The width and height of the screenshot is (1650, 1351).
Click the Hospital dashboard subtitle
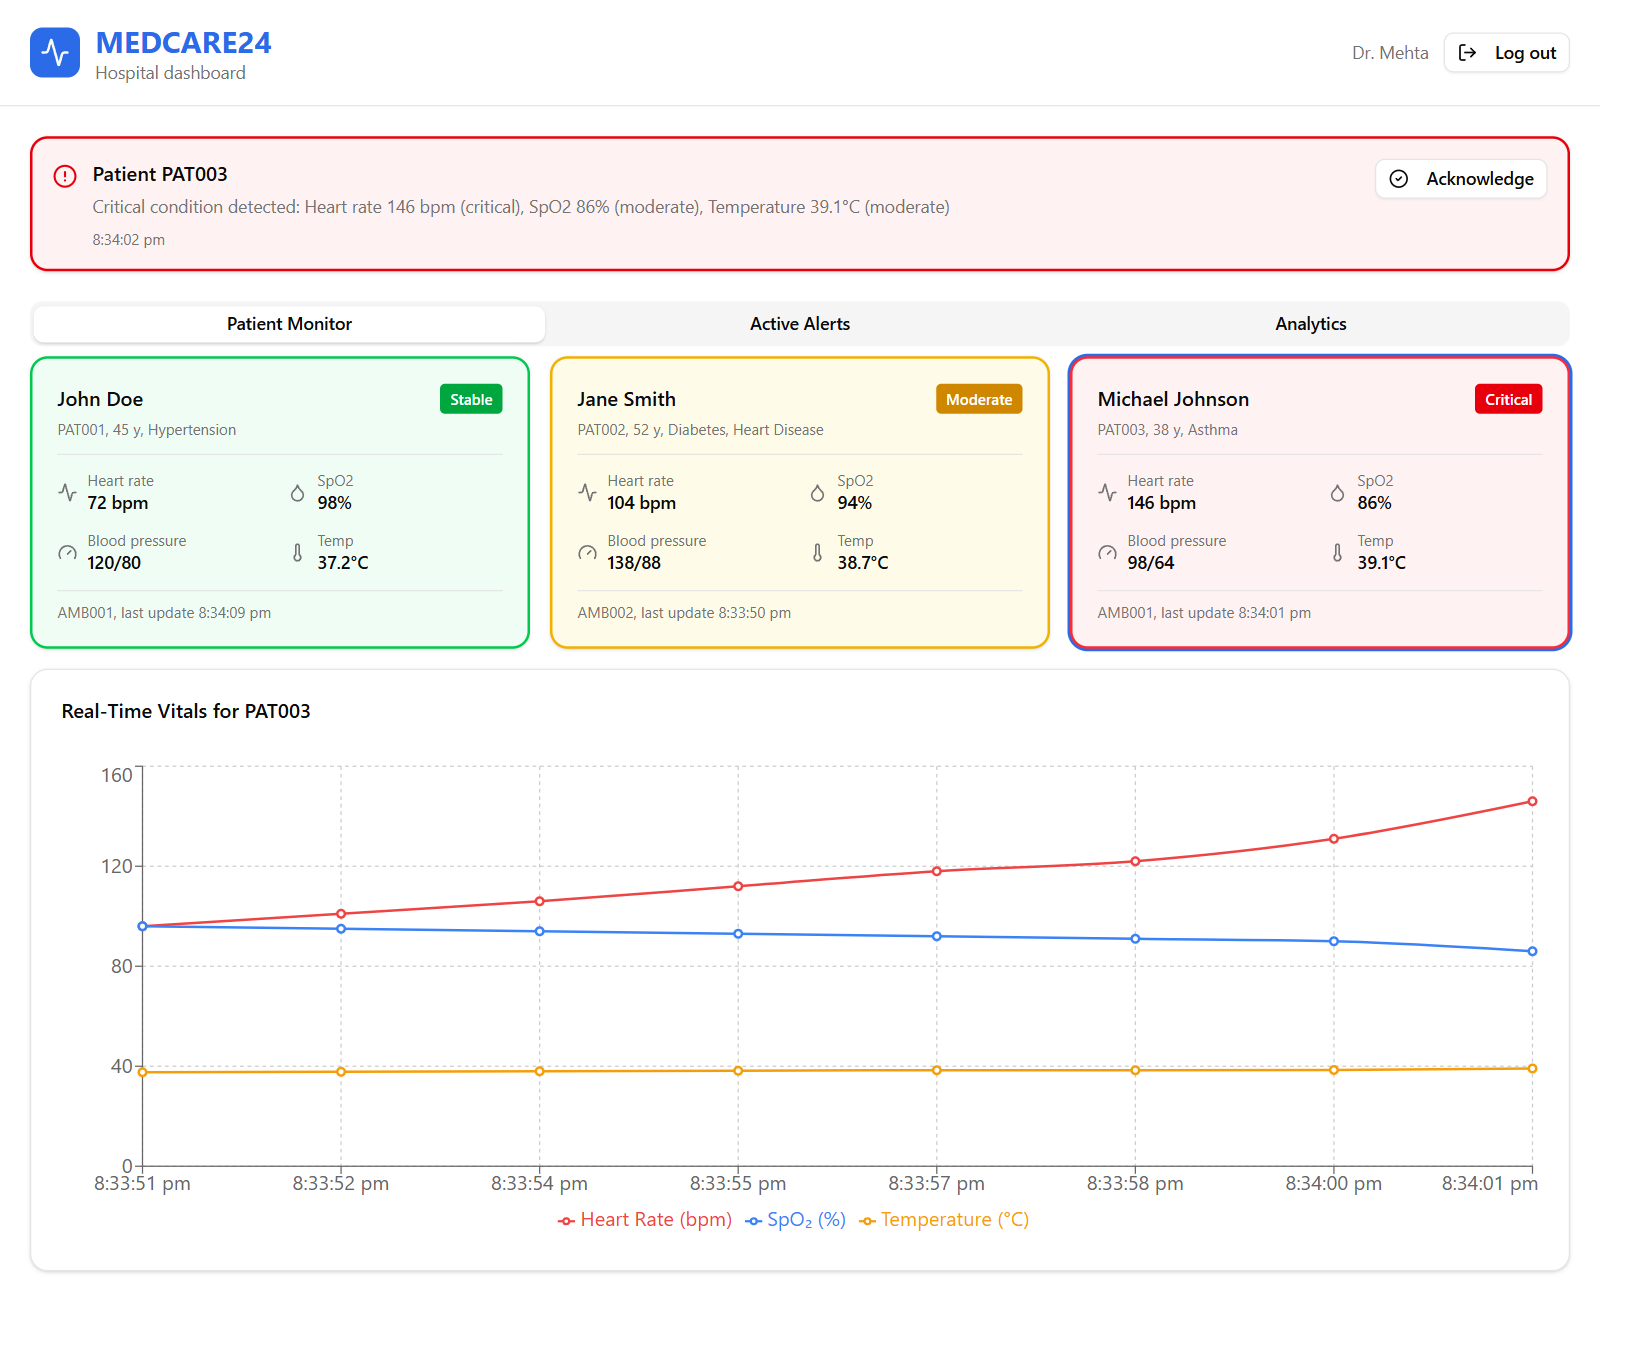[170, 73]
